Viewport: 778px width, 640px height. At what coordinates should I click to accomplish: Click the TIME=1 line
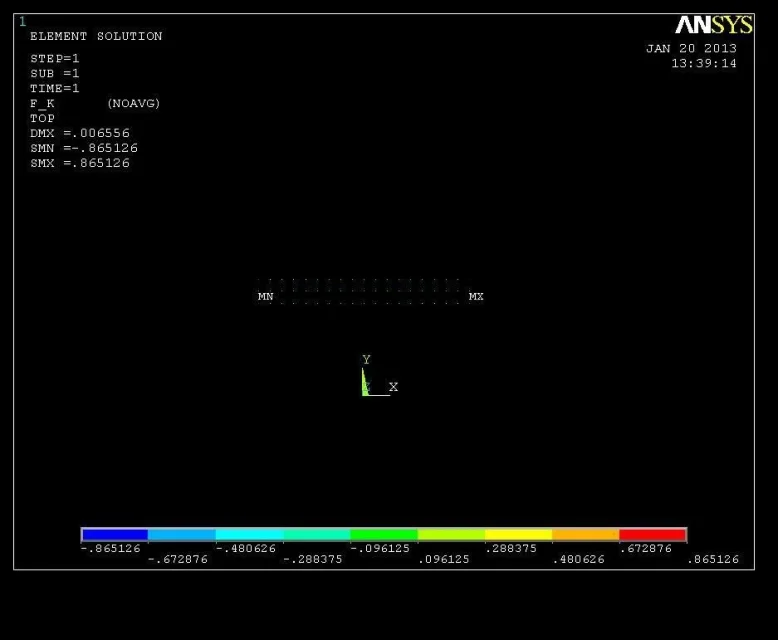point(55,88)
